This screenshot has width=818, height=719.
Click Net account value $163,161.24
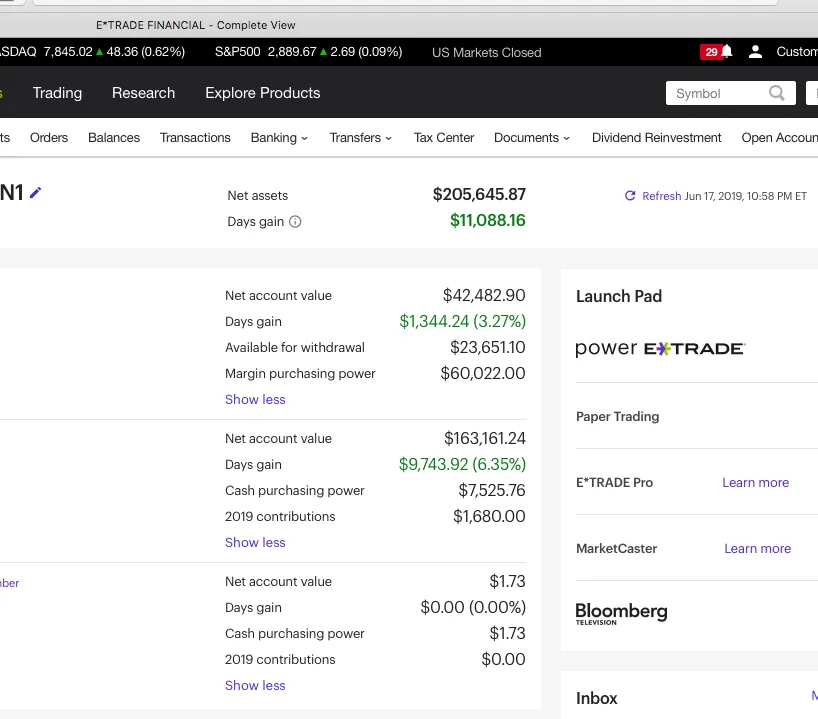click(x=485, y=438)
